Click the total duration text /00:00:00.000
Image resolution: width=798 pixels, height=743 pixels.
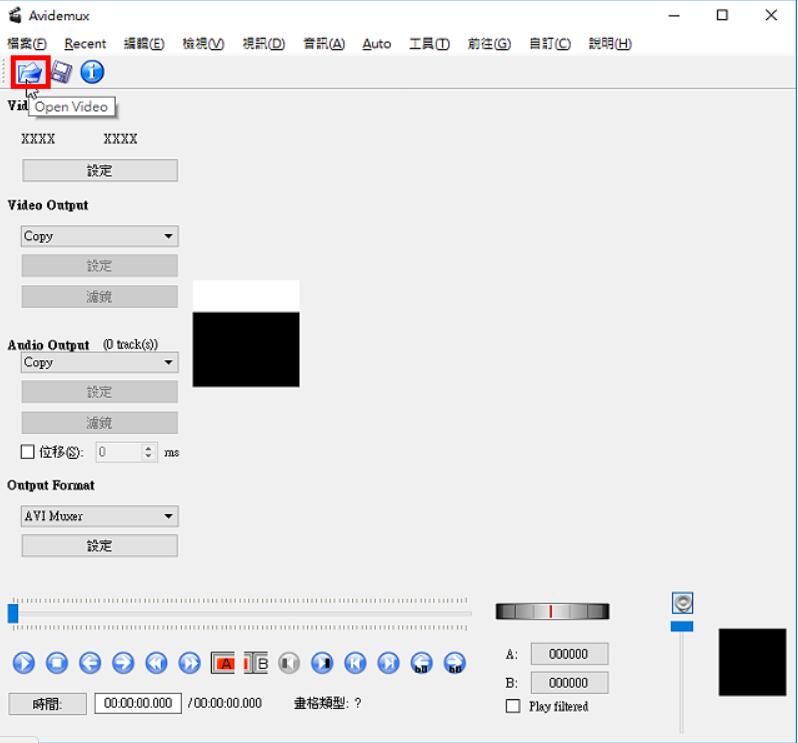point(224,703)
